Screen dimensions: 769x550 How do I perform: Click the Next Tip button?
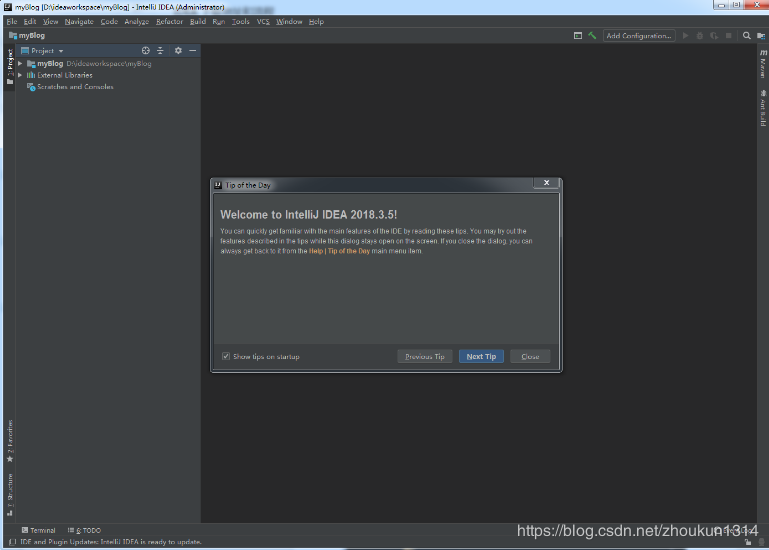pos(481,357)
